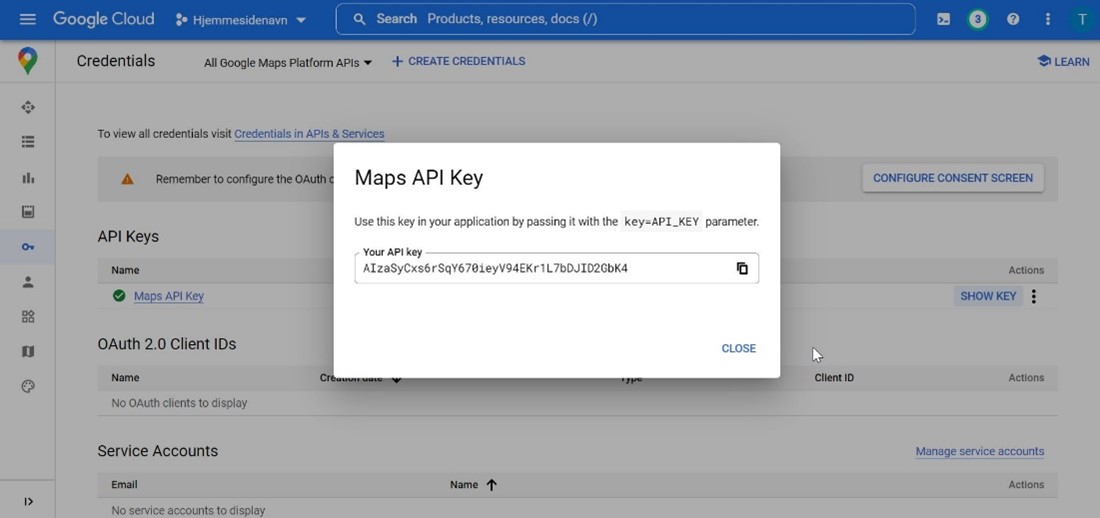Screen dimensions: 1100x518
Task: Select the Credentials key icon in the sidebar
Action: 27,247
